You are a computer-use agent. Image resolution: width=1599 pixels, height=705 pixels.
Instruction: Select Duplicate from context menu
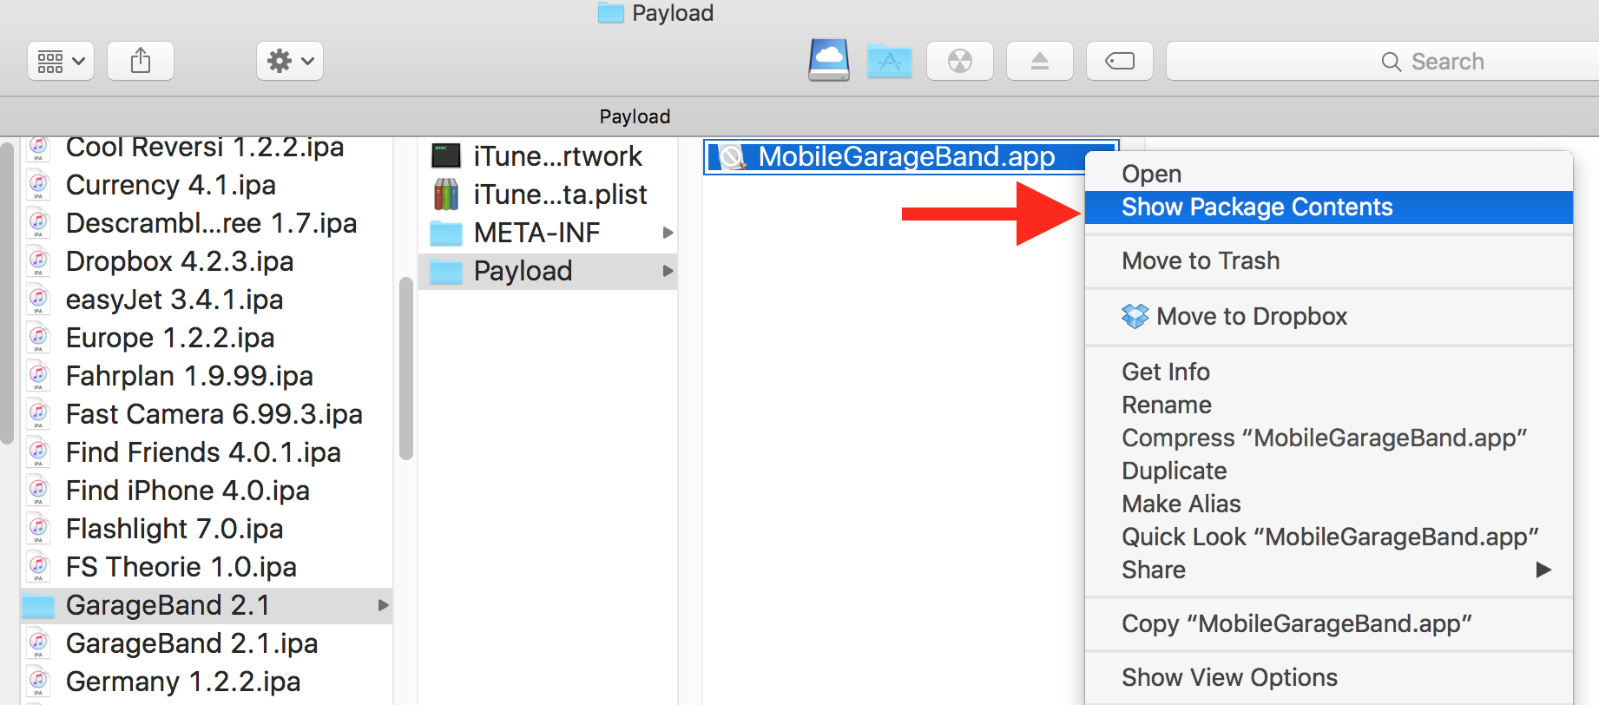(1329, 471)
